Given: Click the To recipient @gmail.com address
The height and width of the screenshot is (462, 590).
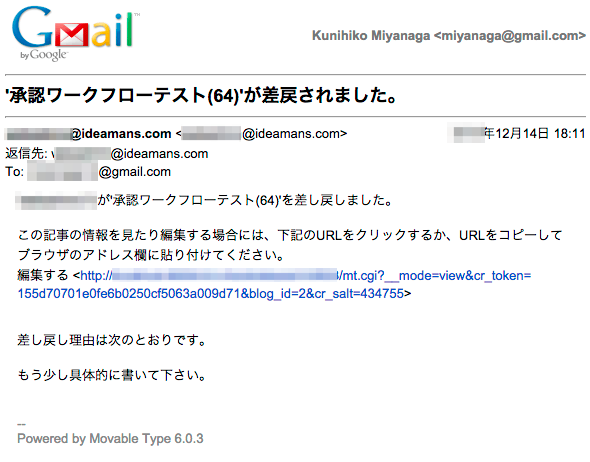Looking at the screenshot, I should click(99, 172).
